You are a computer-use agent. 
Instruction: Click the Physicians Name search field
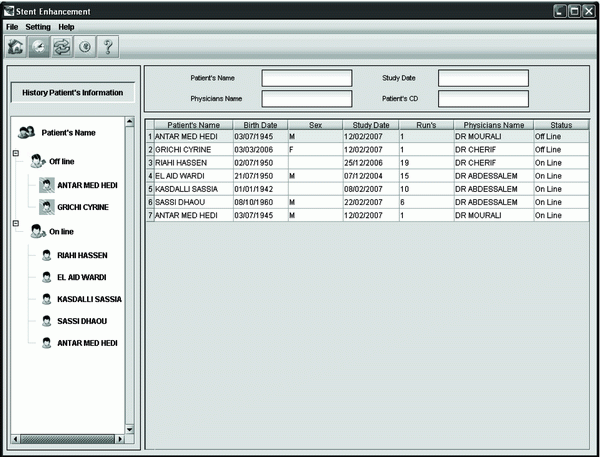tap(307, 99)
